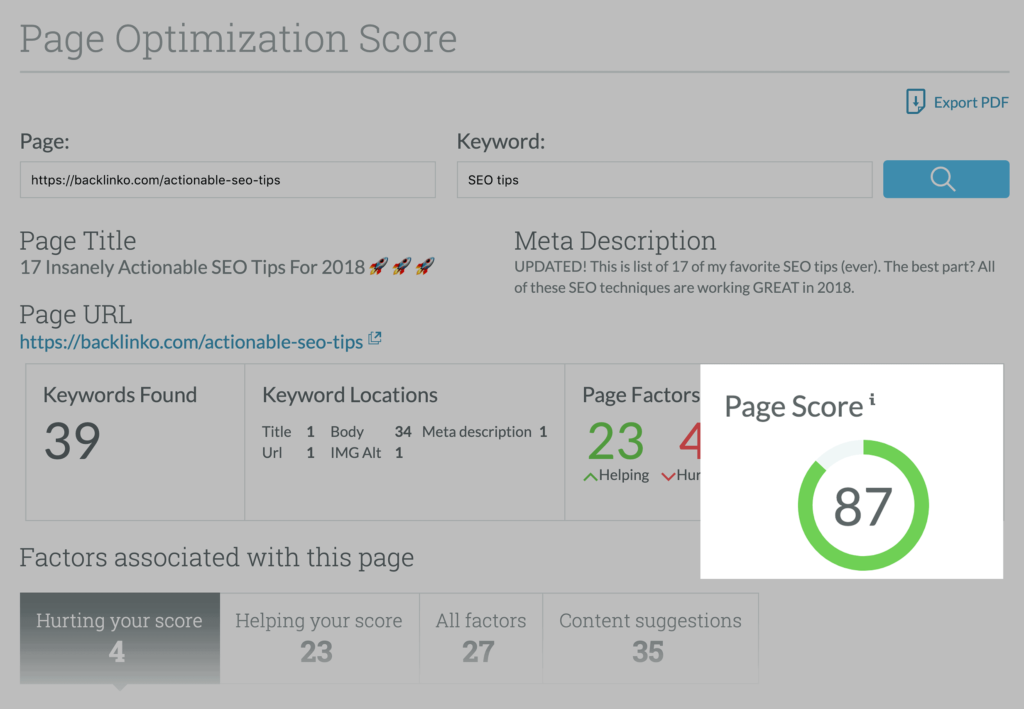Switch to the Helping your score tab
This screenshot has width=1024, height=709.
(318, 637)
